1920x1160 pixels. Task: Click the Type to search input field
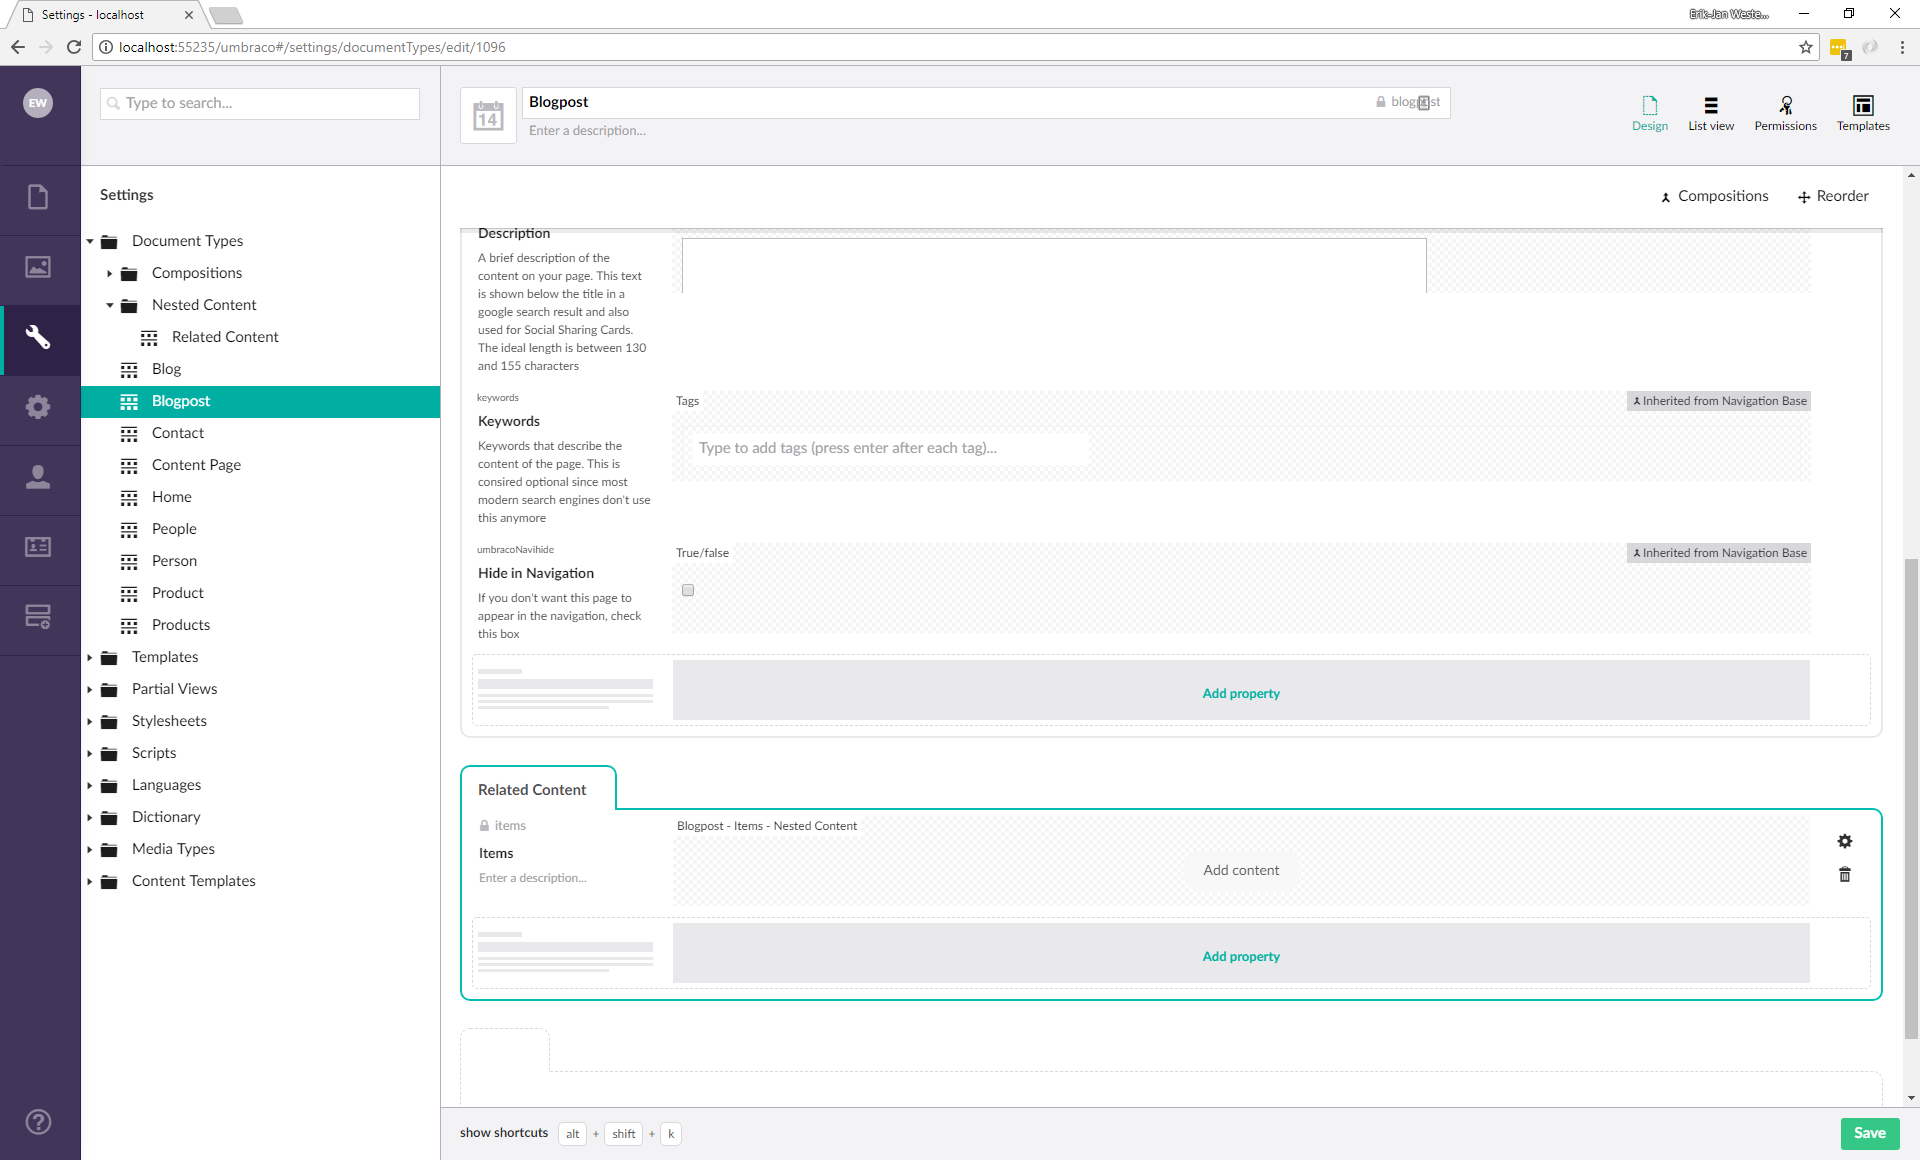pos(260,103)
